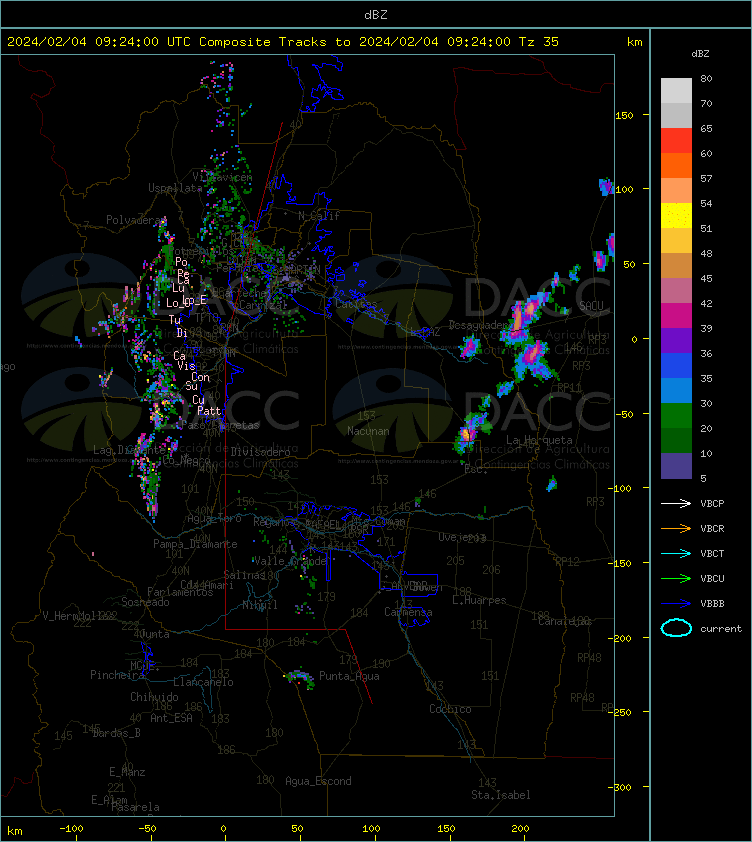The width and height of the screenshot is (752, 842).
Task: Click the slate 10 dBZ swatch
Action: coord(676,466)
